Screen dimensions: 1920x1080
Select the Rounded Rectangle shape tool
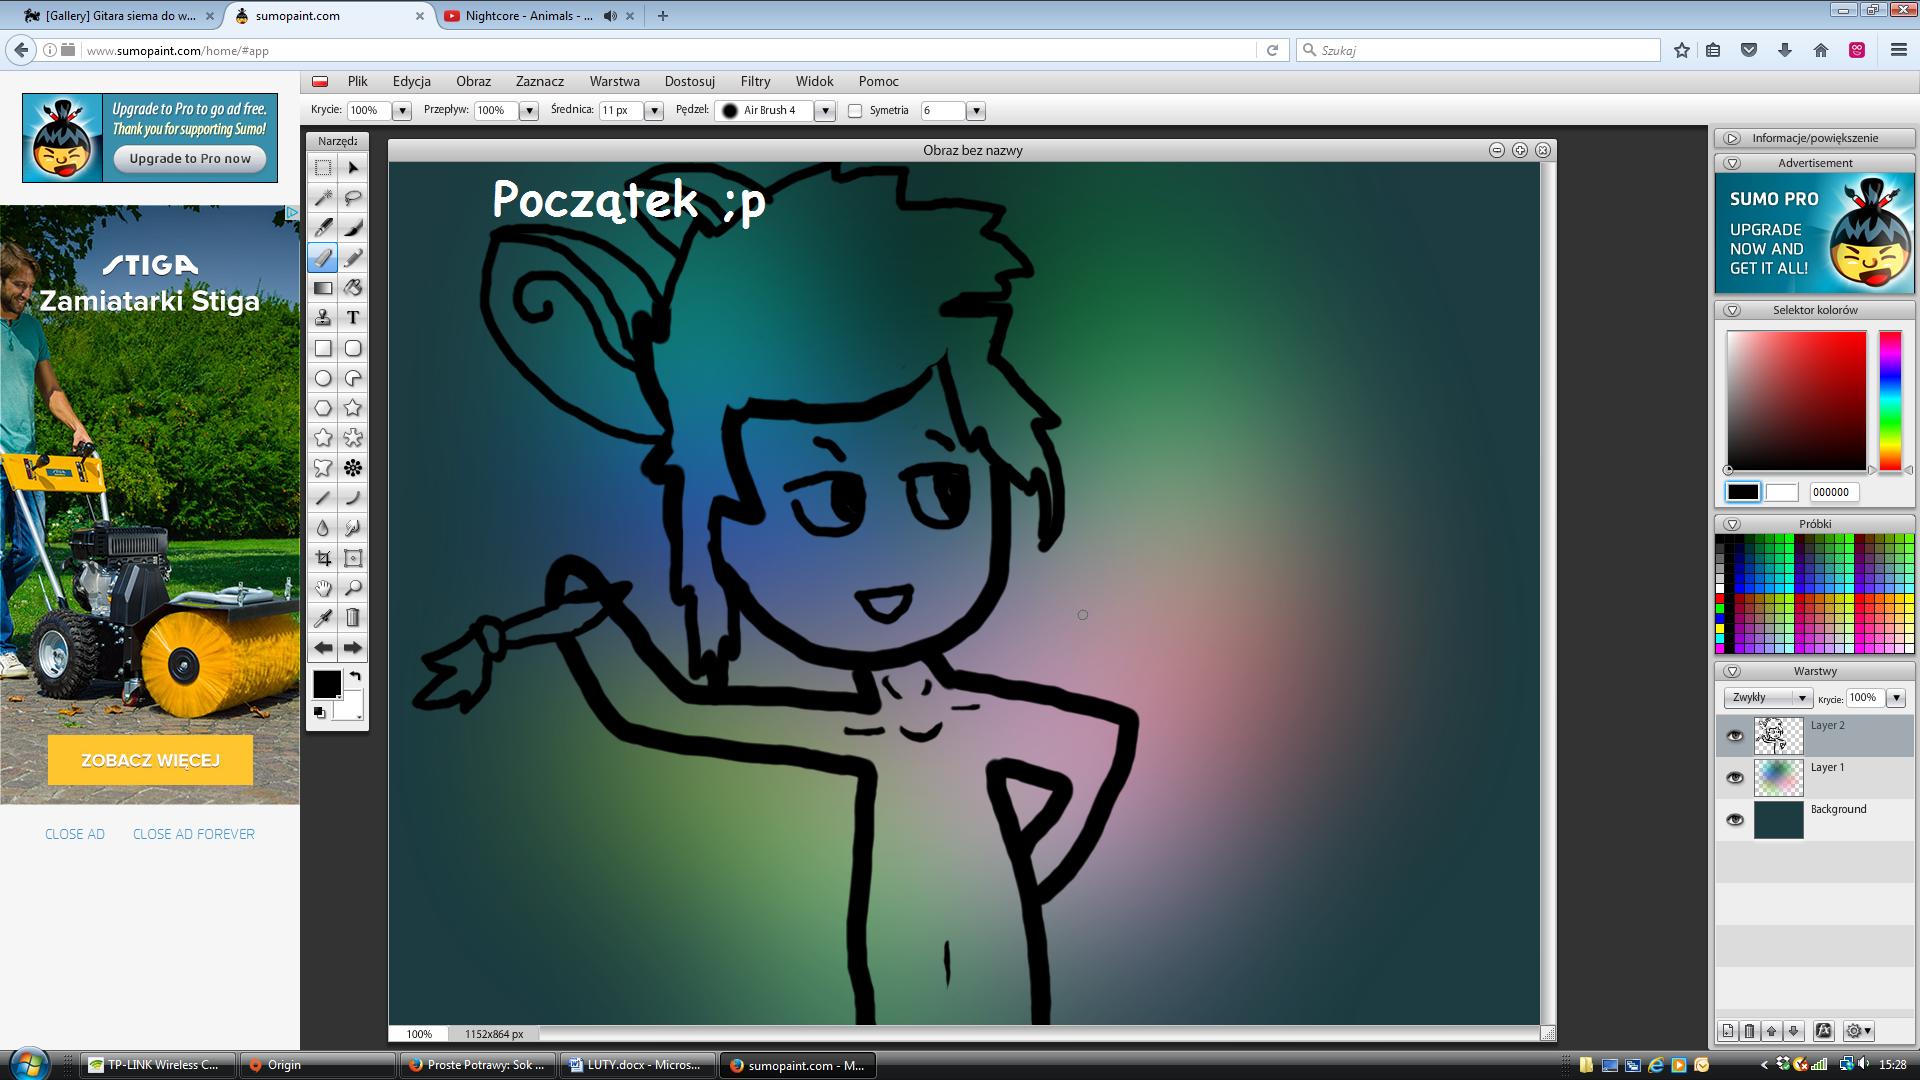[x=353, y=348]
